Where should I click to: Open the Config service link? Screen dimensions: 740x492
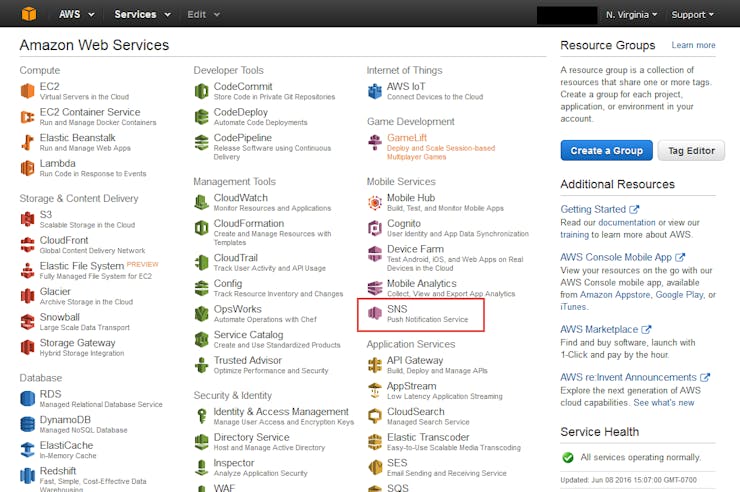(x=227, y=283)
